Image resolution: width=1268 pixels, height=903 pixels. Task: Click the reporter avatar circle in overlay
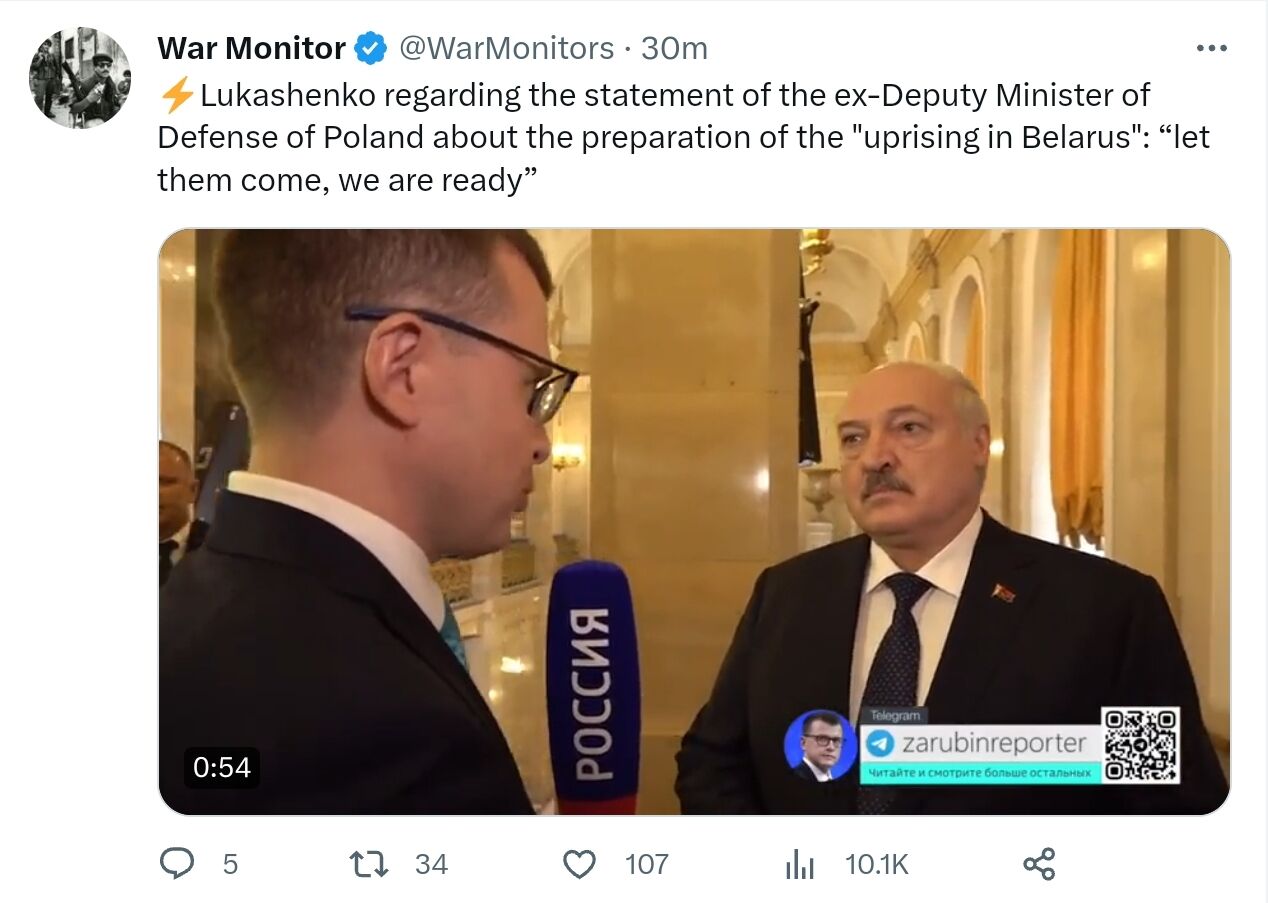(821, 745)
